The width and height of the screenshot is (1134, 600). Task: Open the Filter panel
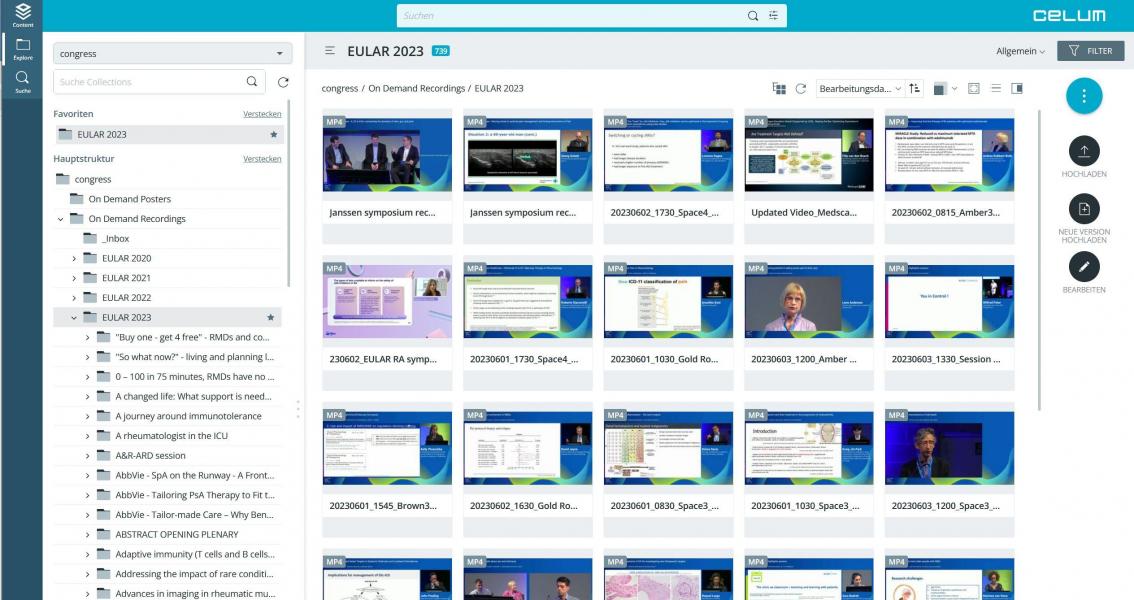(x=1090, y=51)
